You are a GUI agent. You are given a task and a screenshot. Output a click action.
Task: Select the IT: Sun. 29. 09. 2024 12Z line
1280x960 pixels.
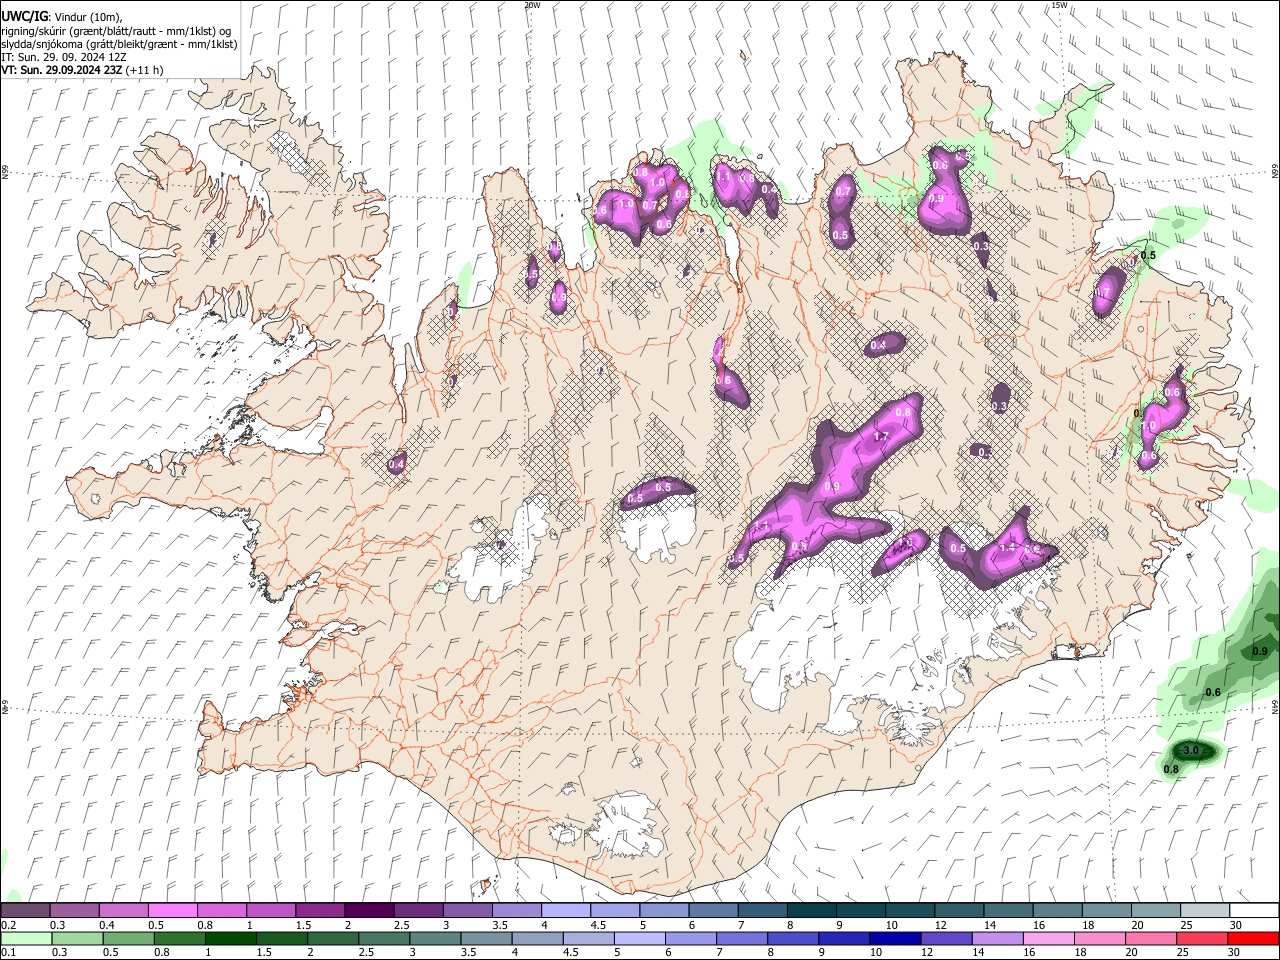tap(63, 57)
